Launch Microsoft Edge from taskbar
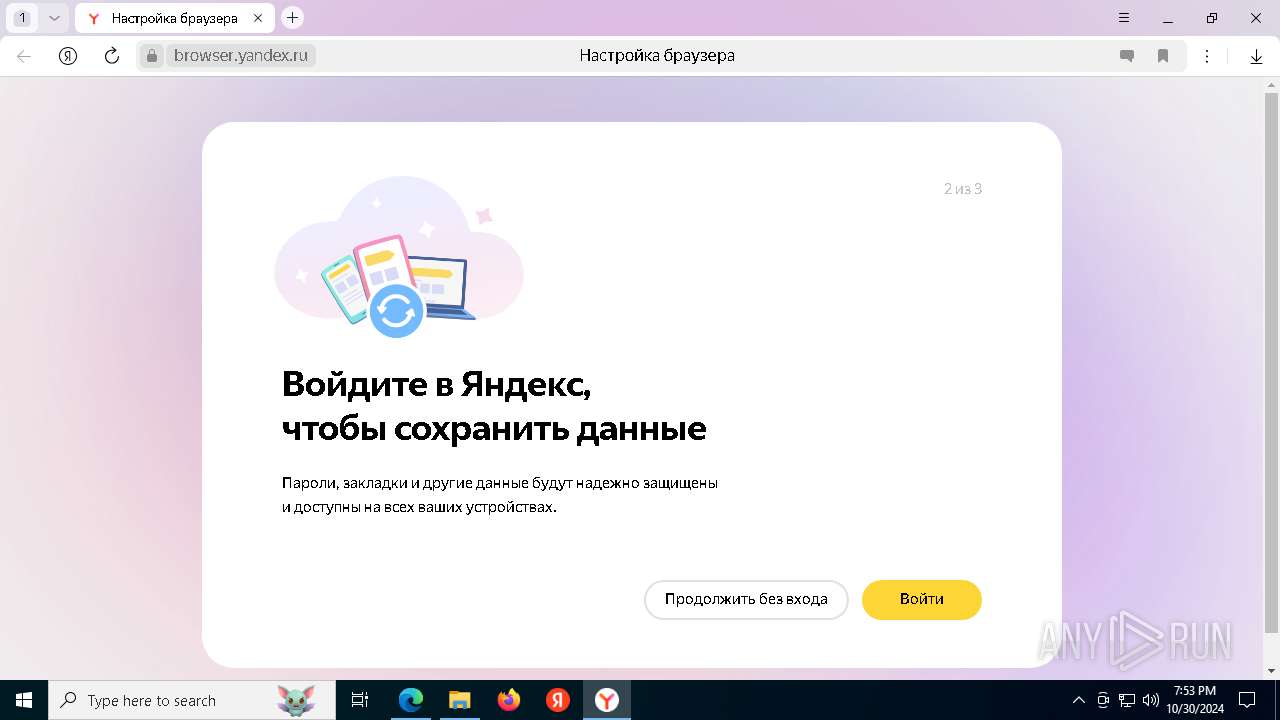The height and width of the screenshot is (720, 1280). click(x=411, y=700)
